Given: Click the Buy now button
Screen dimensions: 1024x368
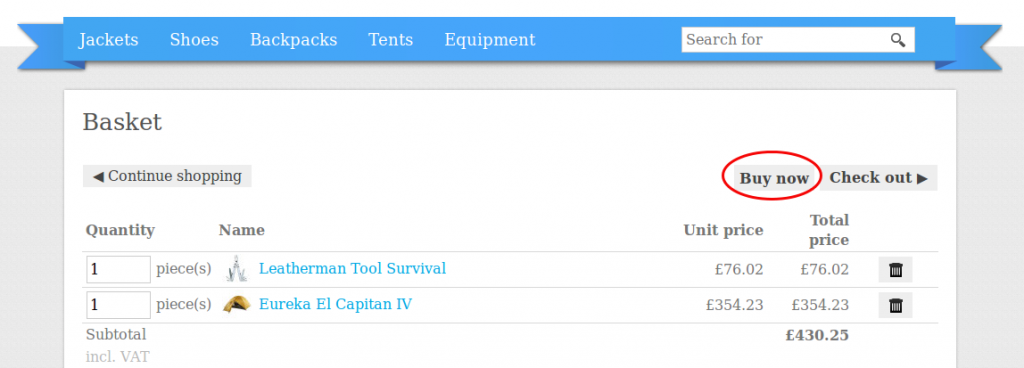Looking at the screenshot, I should (x=774, y=178).
